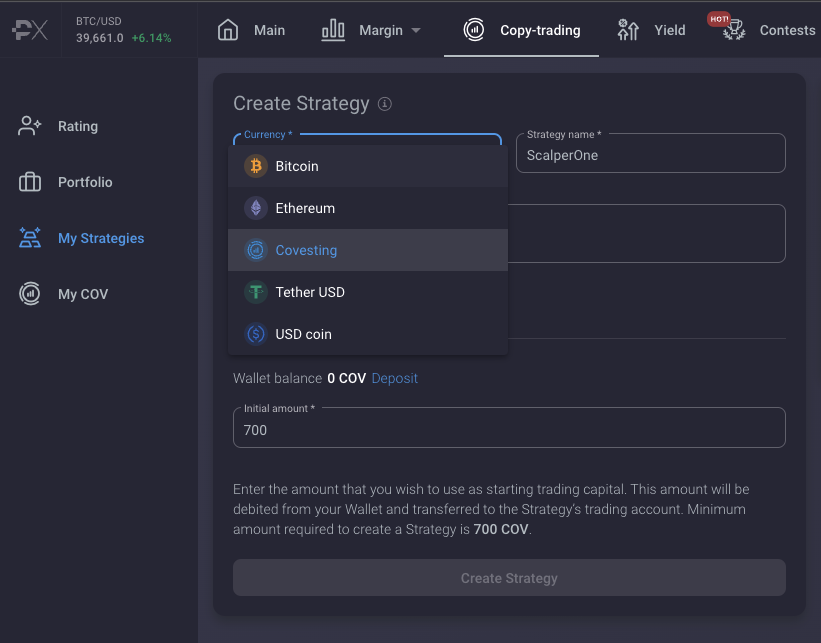Click the Main home icon
Screen dimensions: 821x643
point(228,30)
